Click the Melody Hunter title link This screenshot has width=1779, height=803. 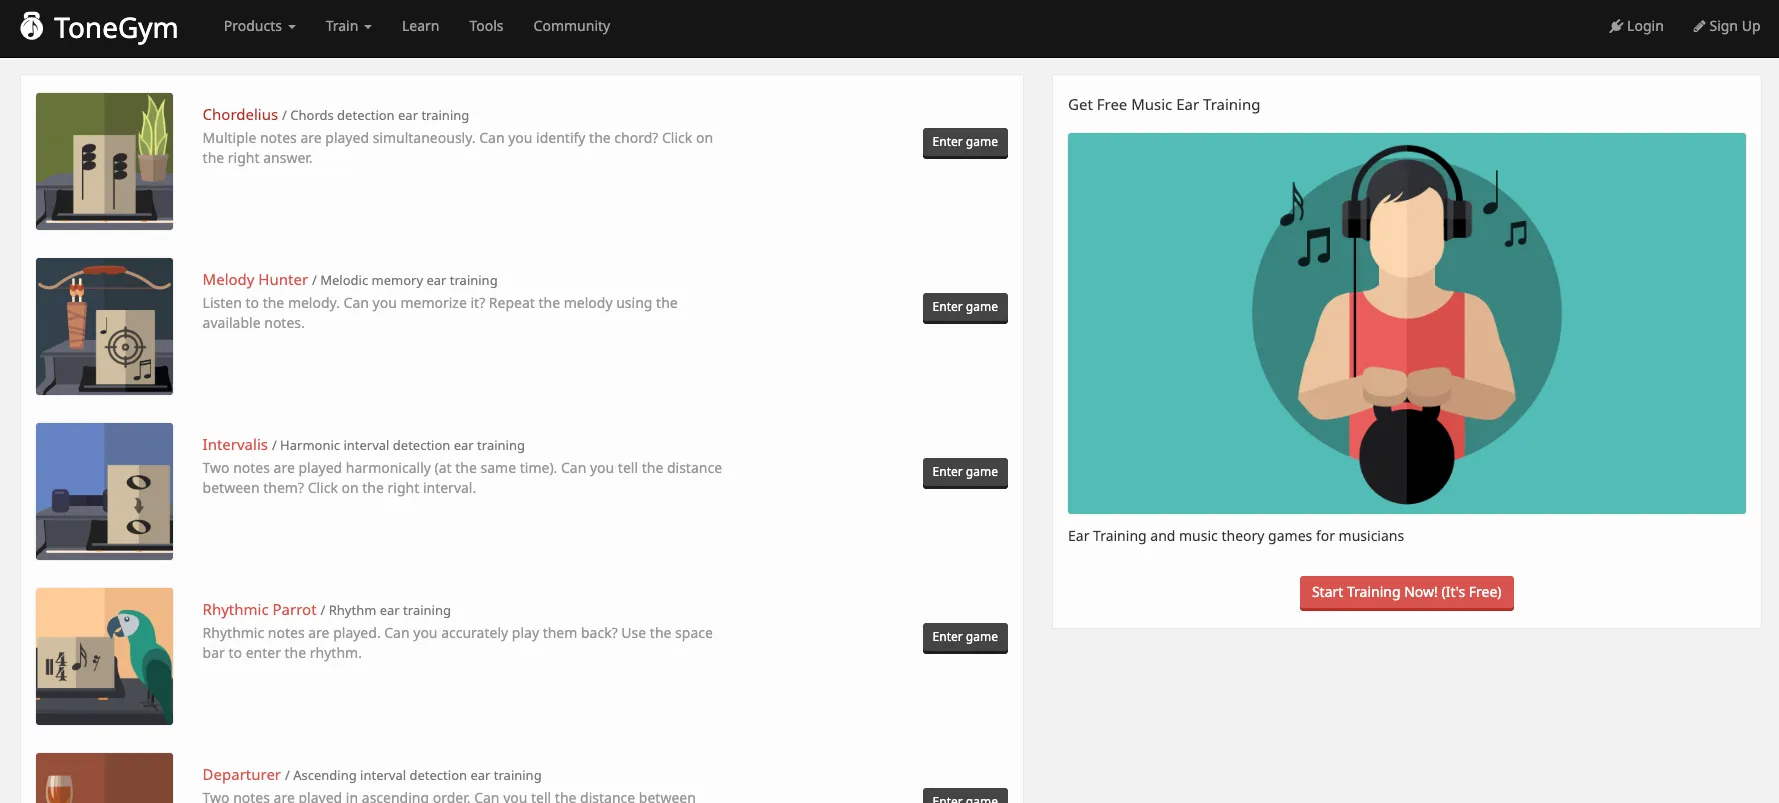click(255, 280)
